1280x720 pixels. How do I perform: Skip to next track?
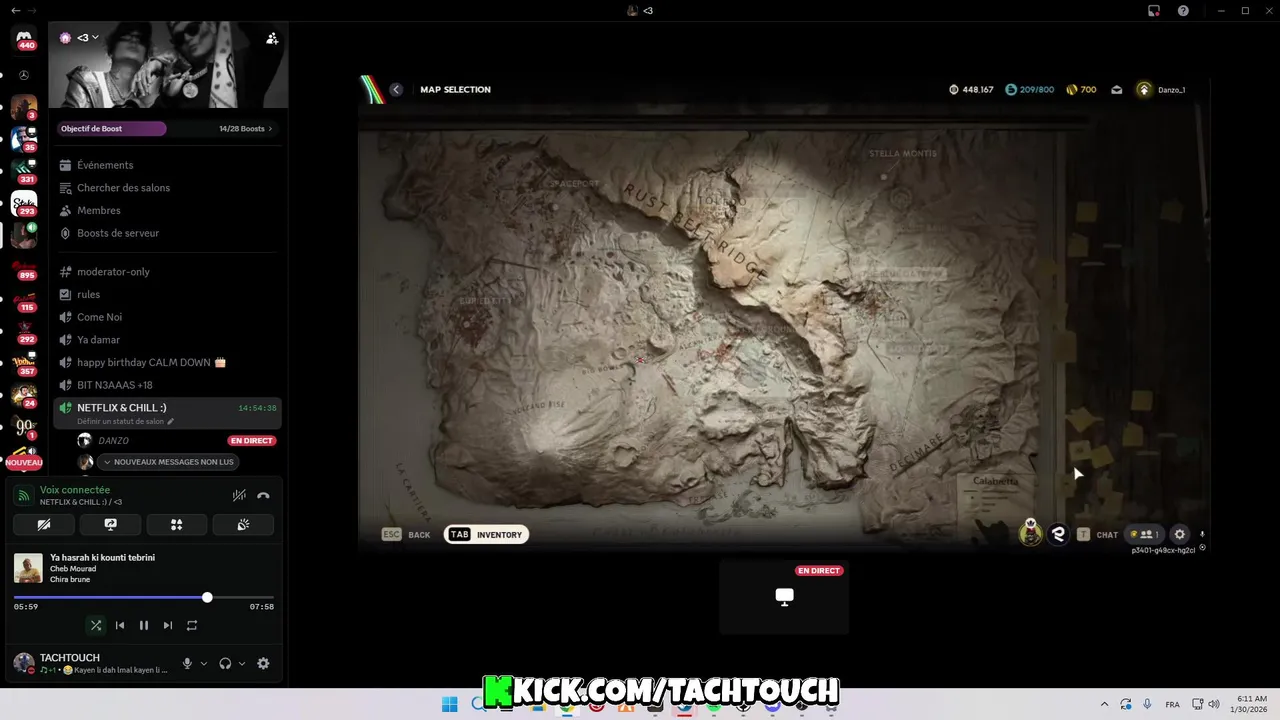[168, 625]
